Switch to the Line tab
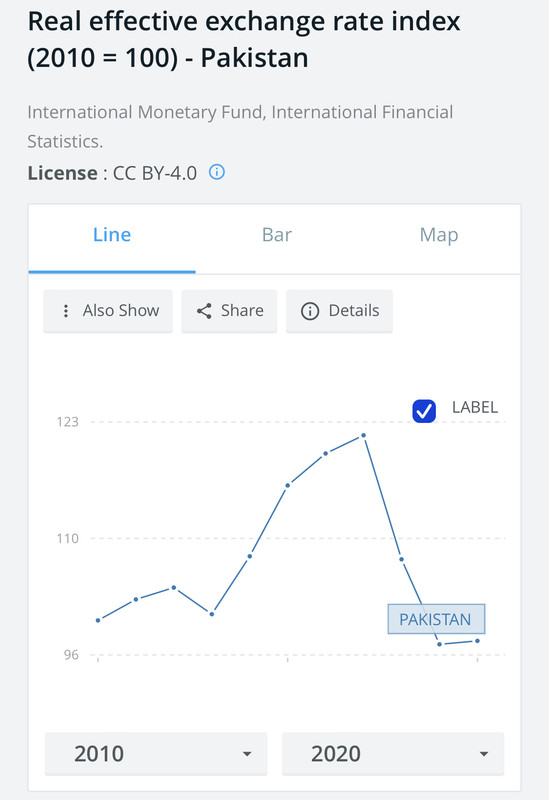 tap(112, 235)
